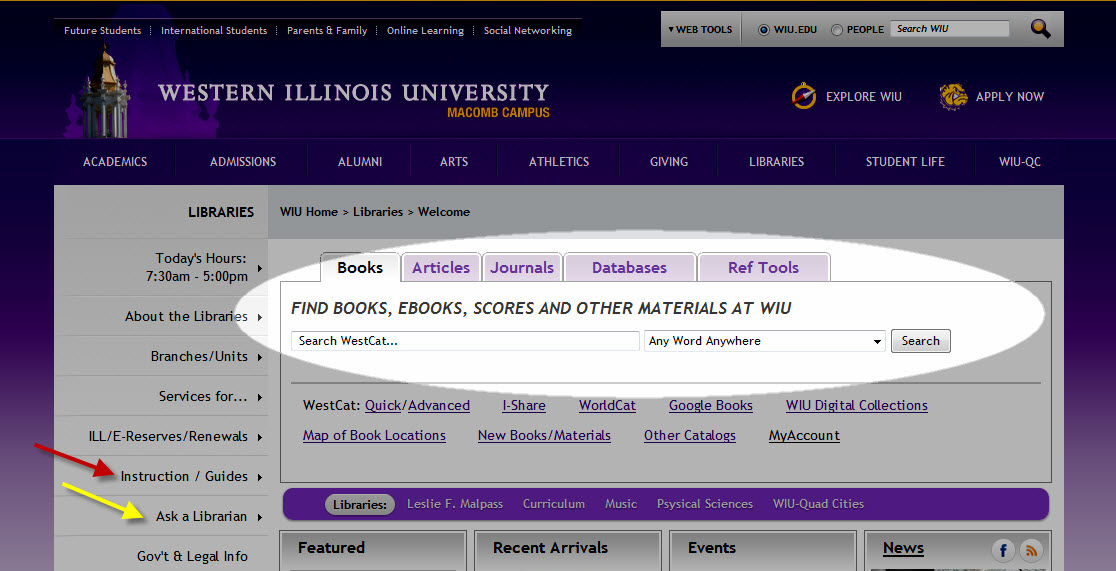The width and height of the screenshot is (1116, 571).
Task: Open the News heading link
Action: [903, 548]
